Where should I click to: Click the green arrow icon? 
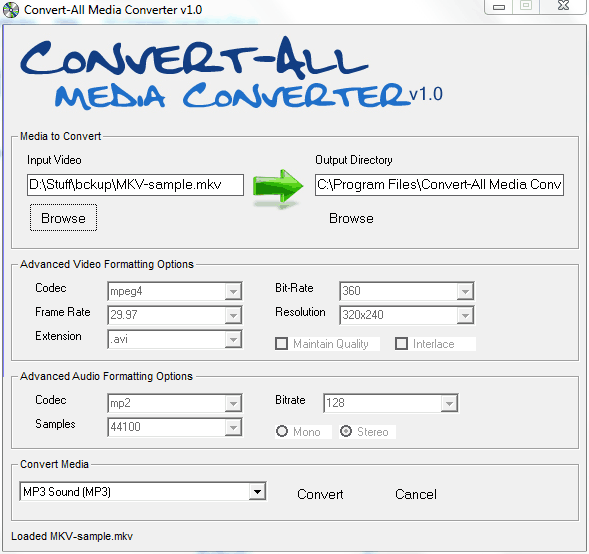pyautogui.click(x=278, y=187)
